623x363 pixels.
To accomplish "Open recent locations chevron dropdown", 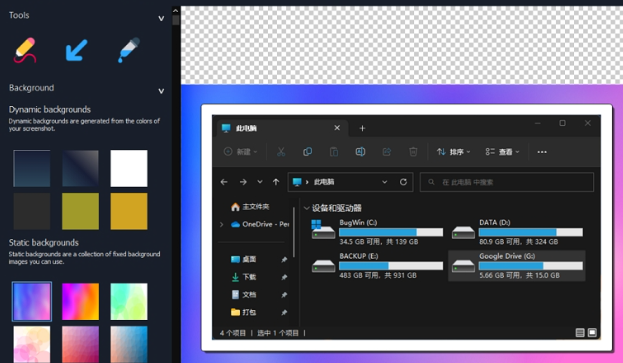I will (260, 182).
